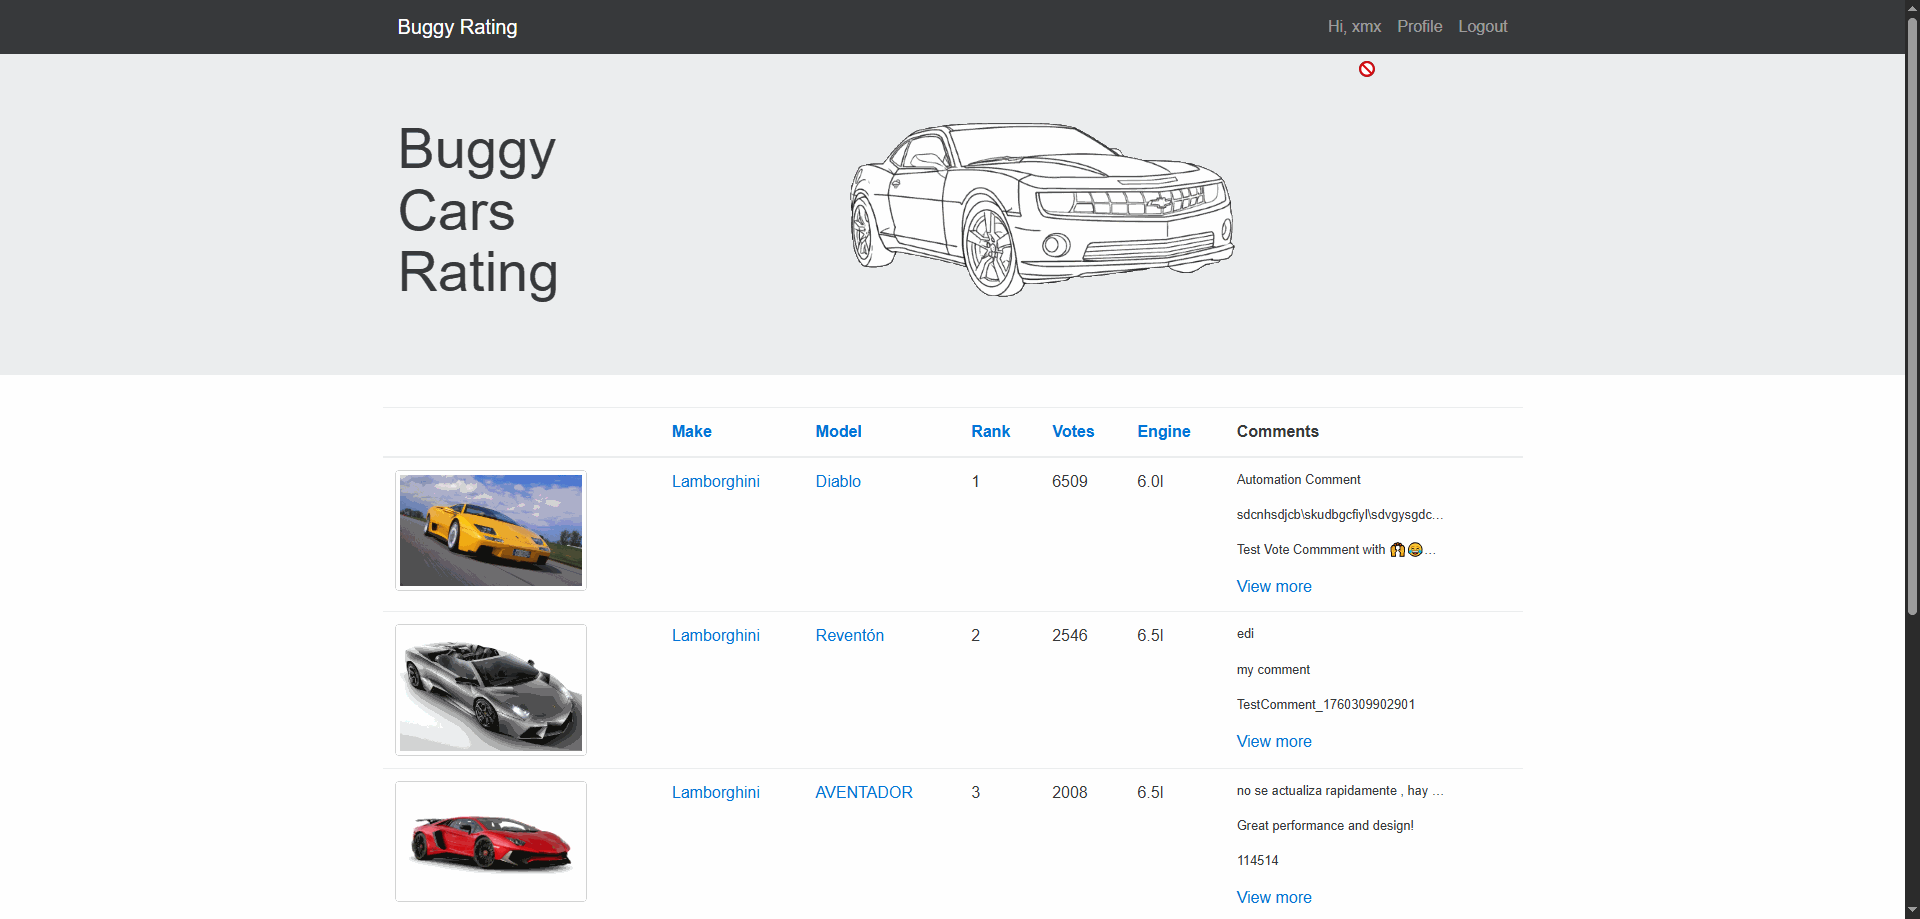Screen dimensions: 1920x919
Task: Sort the table by Engine header
Action: pyautogui.click(x=1163, y=432)
